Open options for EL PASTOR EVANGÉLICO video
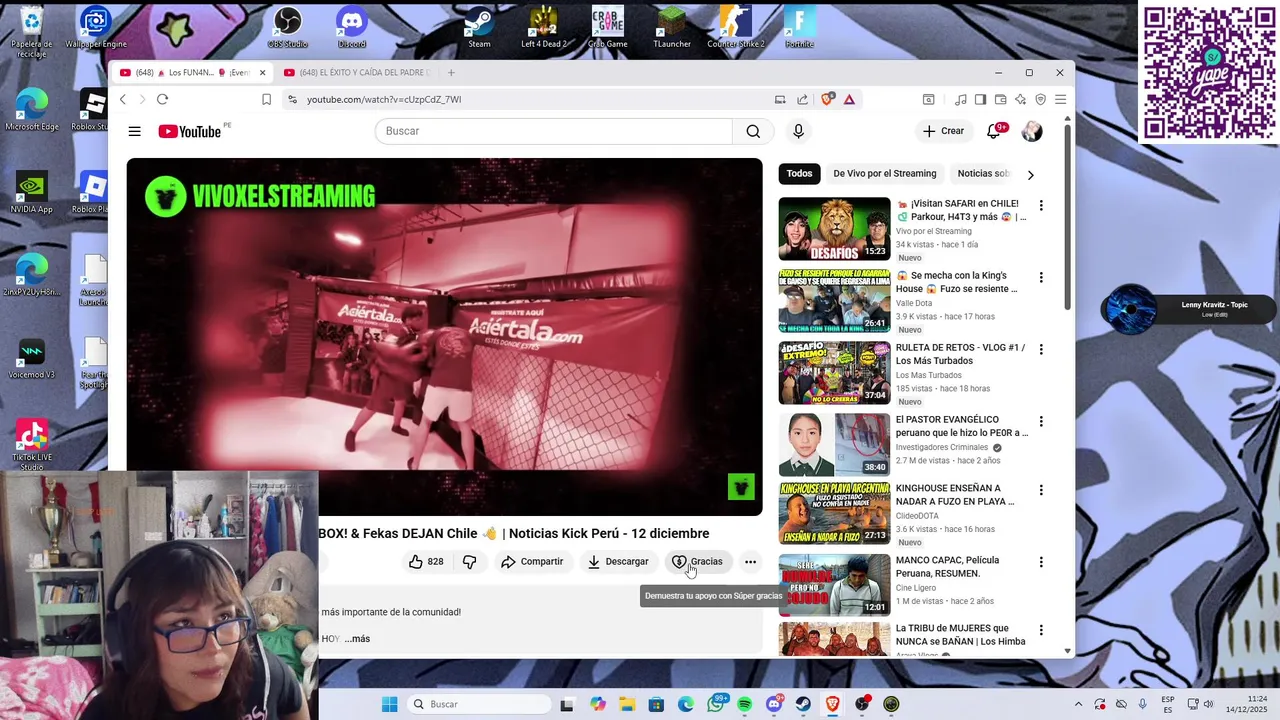The image size is (1280, 720). pos(1041,421)
